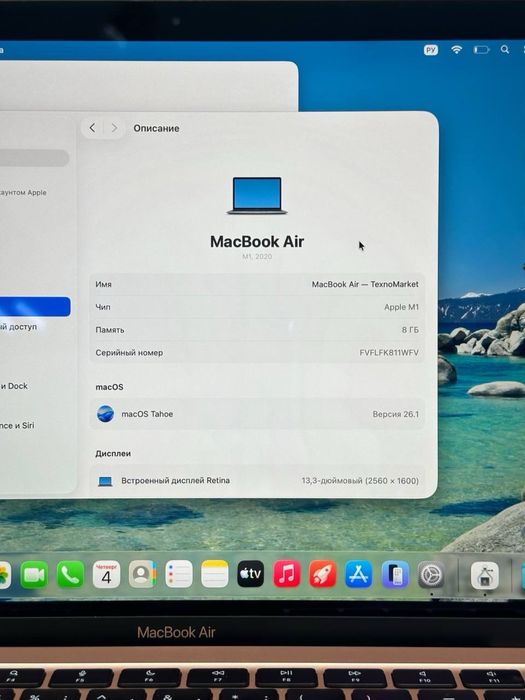Click the Имя row label

tap(104, 284)
